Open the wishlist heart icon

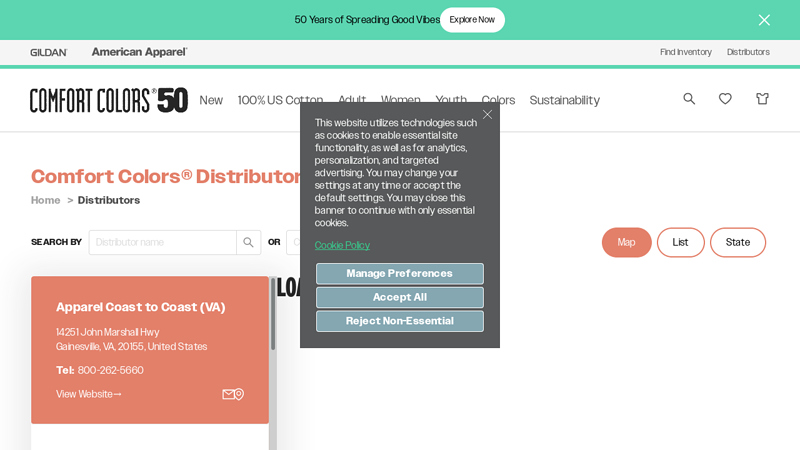[x=725, y=99]
